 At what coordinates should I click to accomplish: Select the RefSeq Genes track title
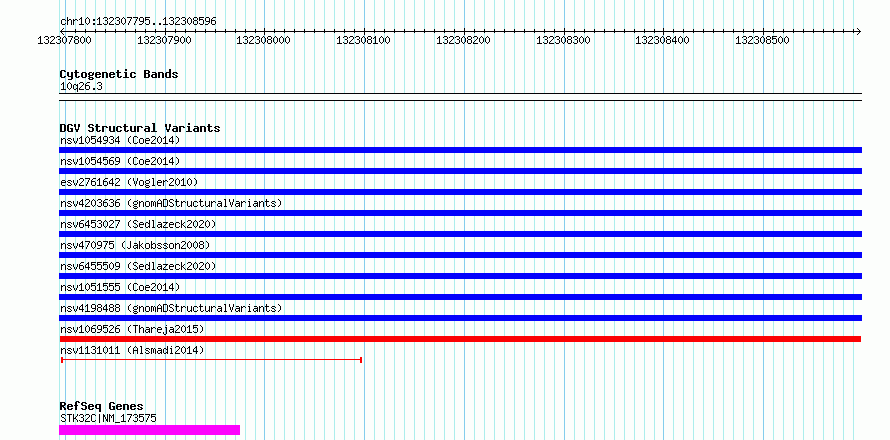pyautogui.click(x=102, y=407)
